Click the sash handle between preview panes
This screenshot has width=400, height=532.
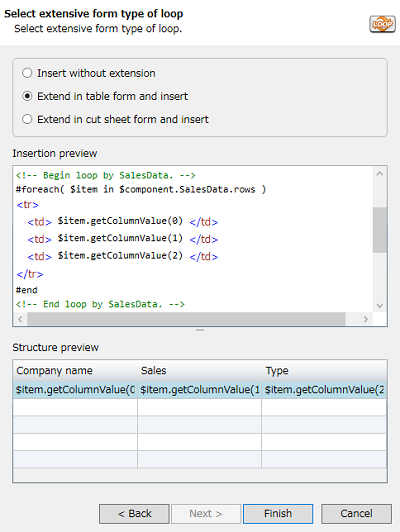[200, 330]
